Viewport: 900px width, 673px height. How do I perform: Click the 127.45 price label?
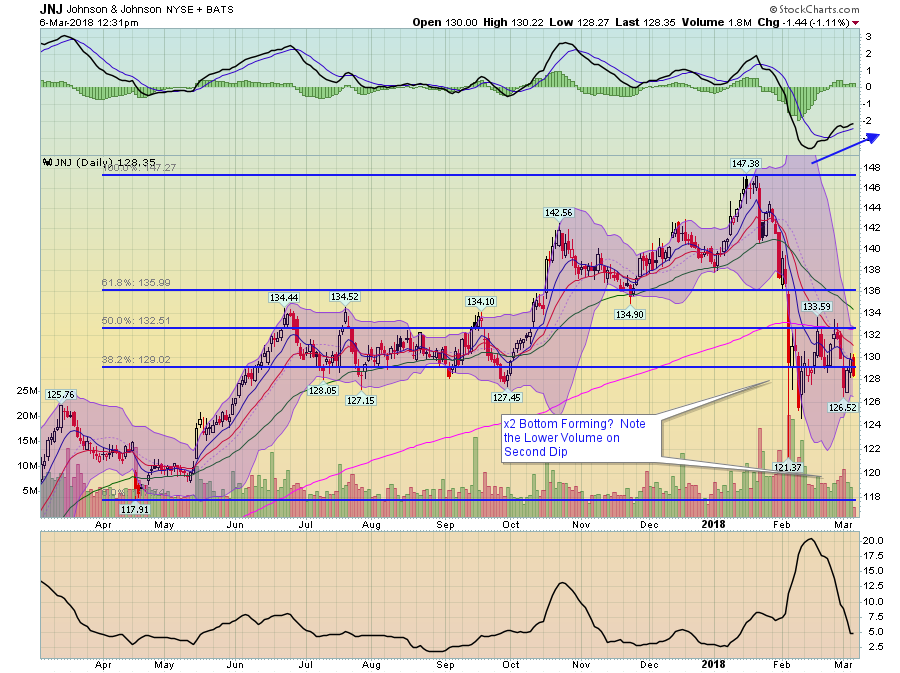click(507, 397)
